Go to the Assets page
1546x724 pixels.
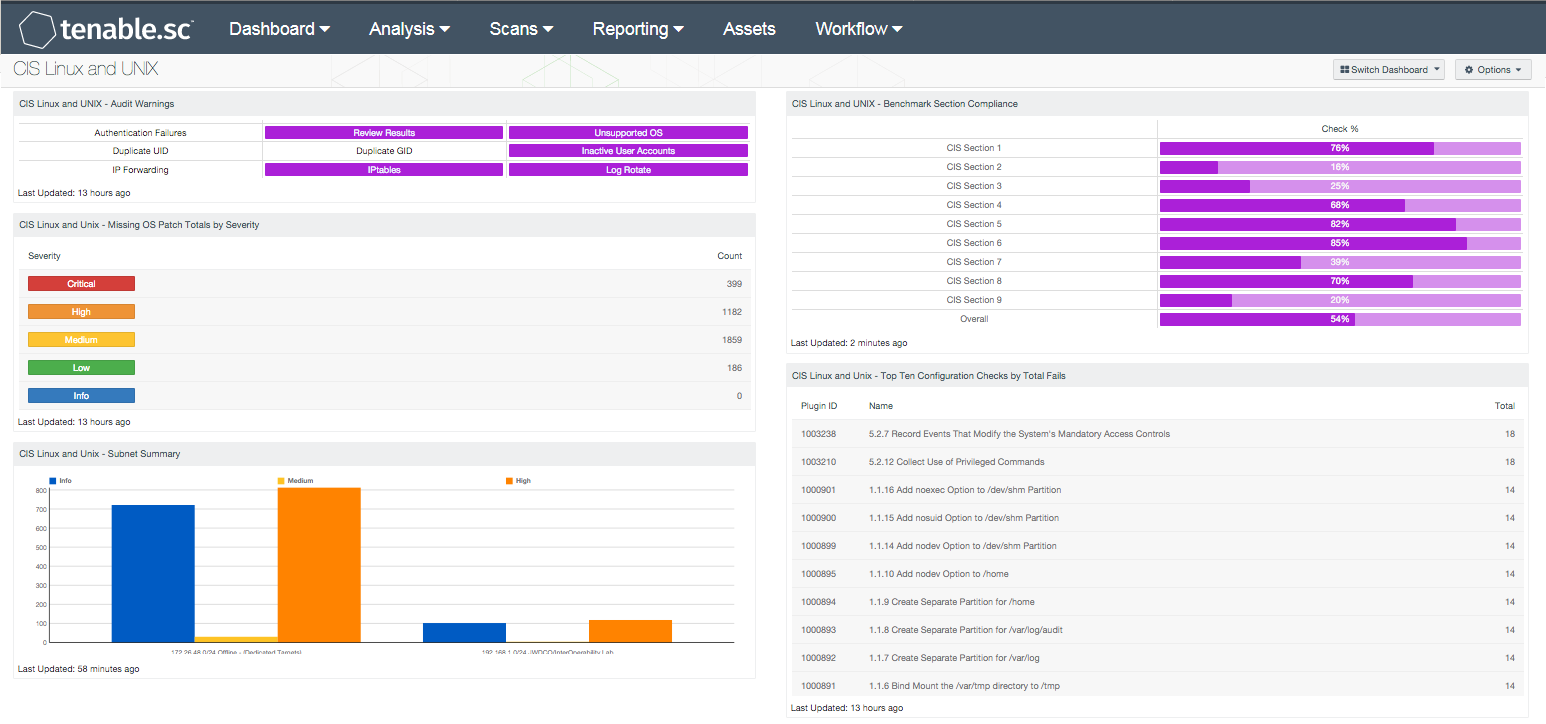click(x=749, y=29)
